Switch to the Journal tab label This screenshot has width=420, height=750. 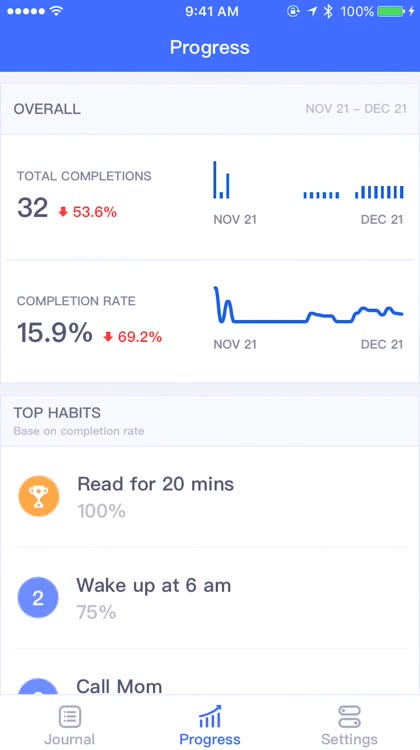(70, 739)
